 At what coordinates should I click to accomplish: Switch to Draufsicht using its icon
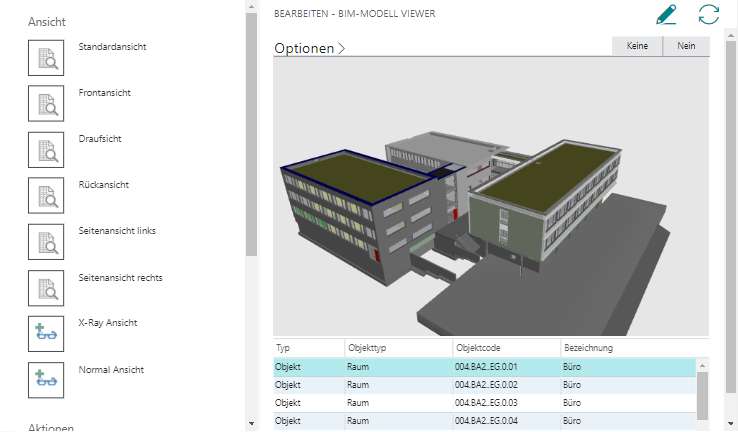pyautogui.click(x=46, y=149)
